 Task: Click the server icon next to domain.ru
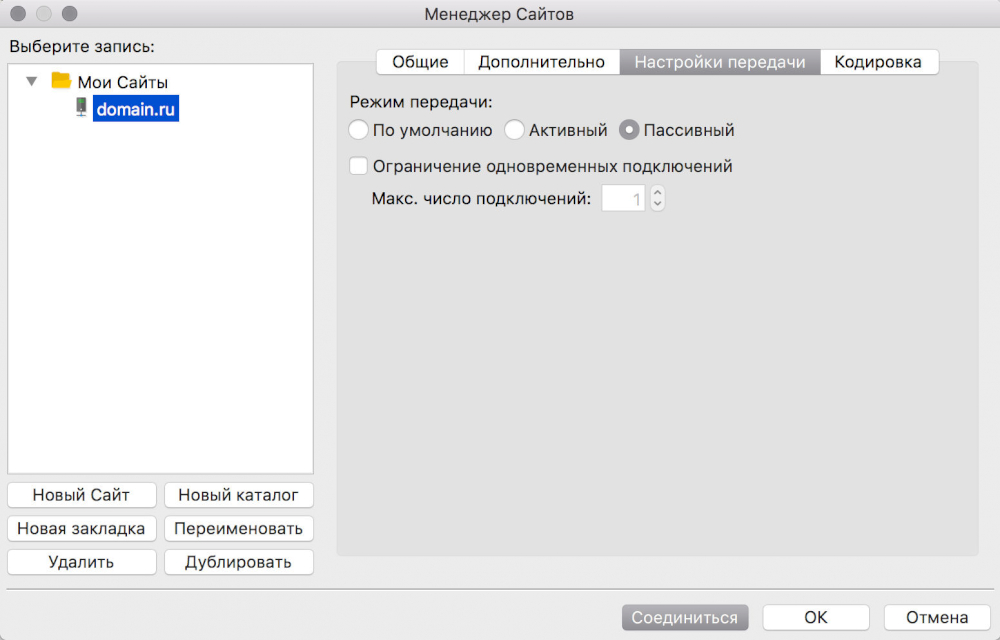81,109
